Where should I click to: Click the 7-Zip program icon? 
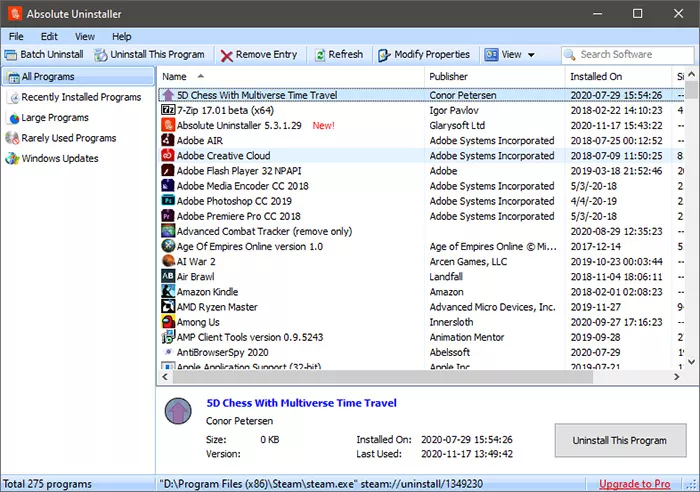tap(168, 110)
